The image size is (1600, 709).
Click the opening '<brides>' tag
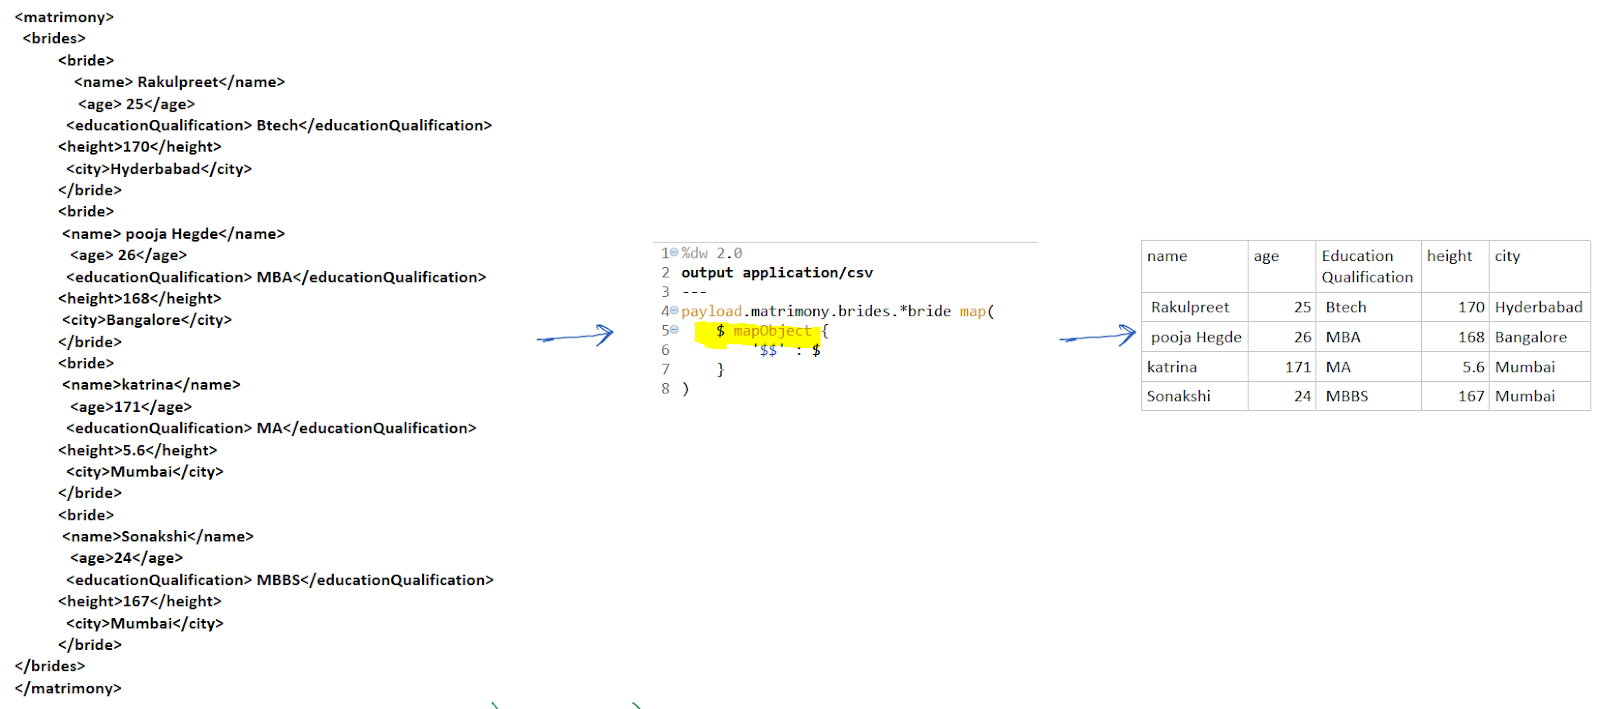(54, 38)
